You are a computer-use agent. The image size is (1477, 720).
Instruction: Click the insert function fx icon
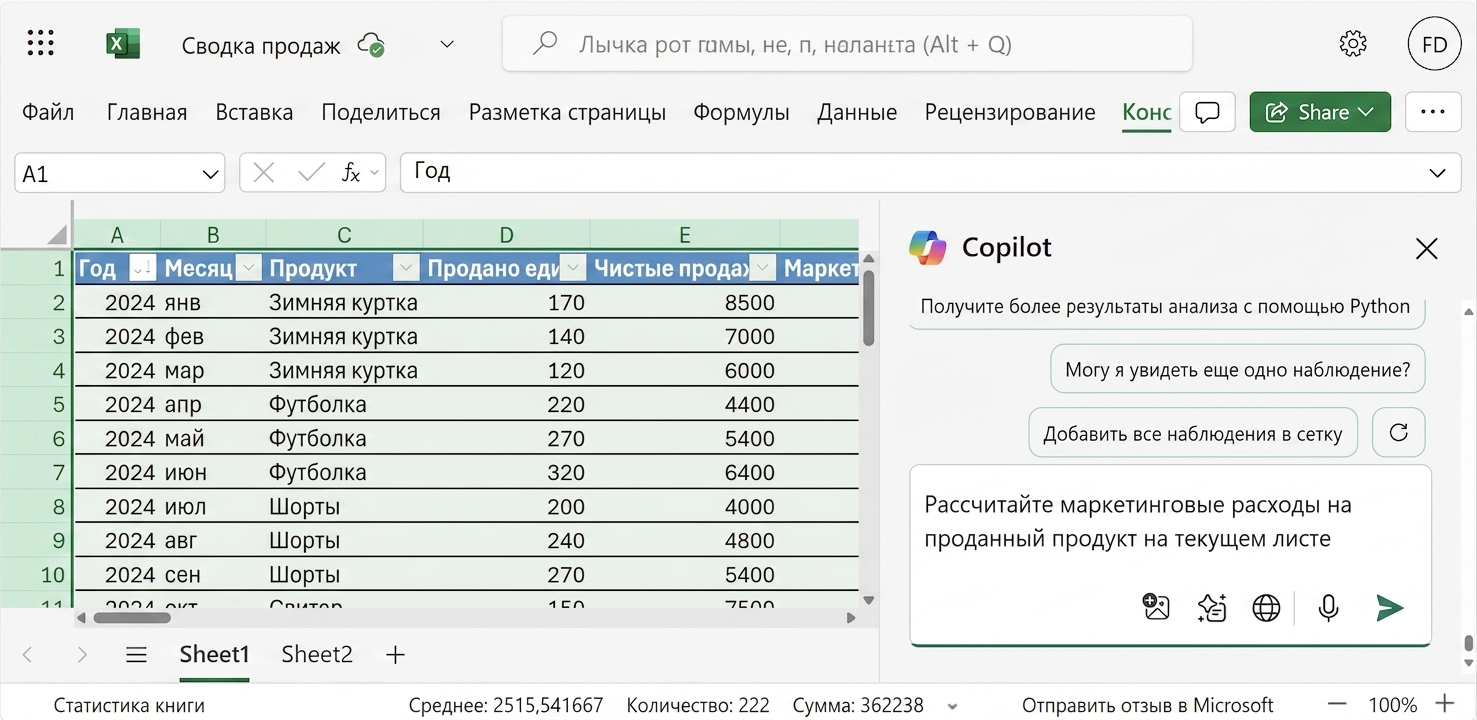tap(350, 173)
